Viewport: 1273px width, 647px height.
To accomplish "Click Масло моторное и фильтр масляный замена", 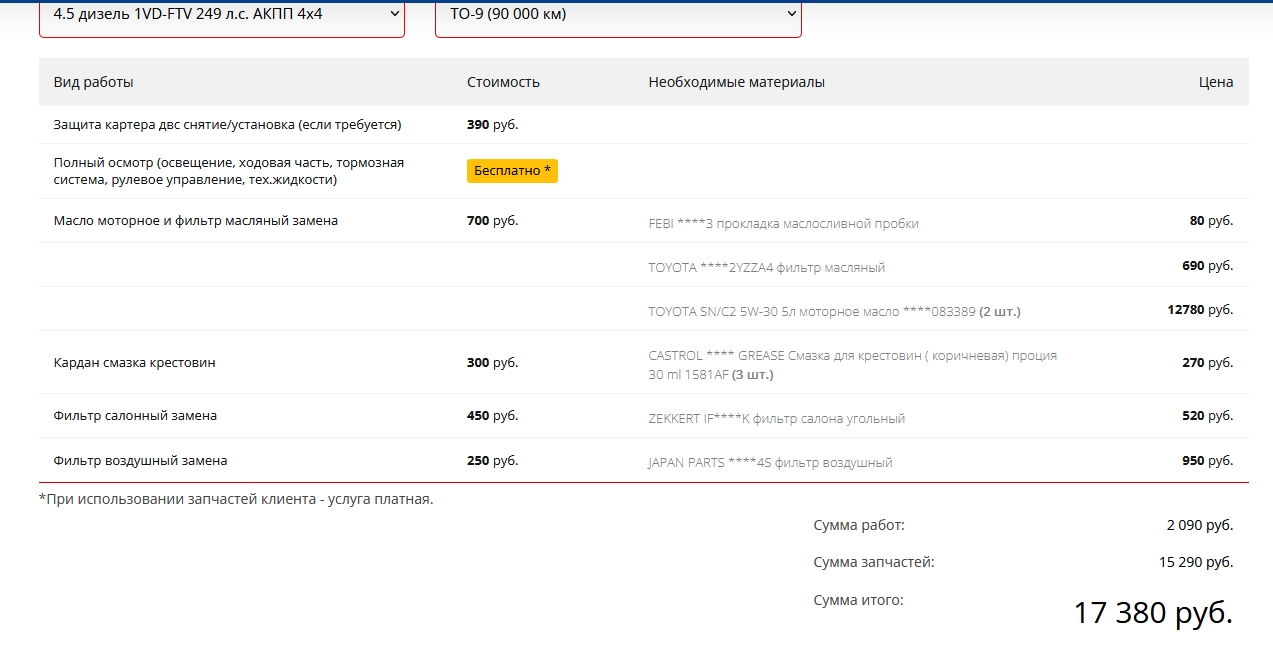I will pos(196,221).
